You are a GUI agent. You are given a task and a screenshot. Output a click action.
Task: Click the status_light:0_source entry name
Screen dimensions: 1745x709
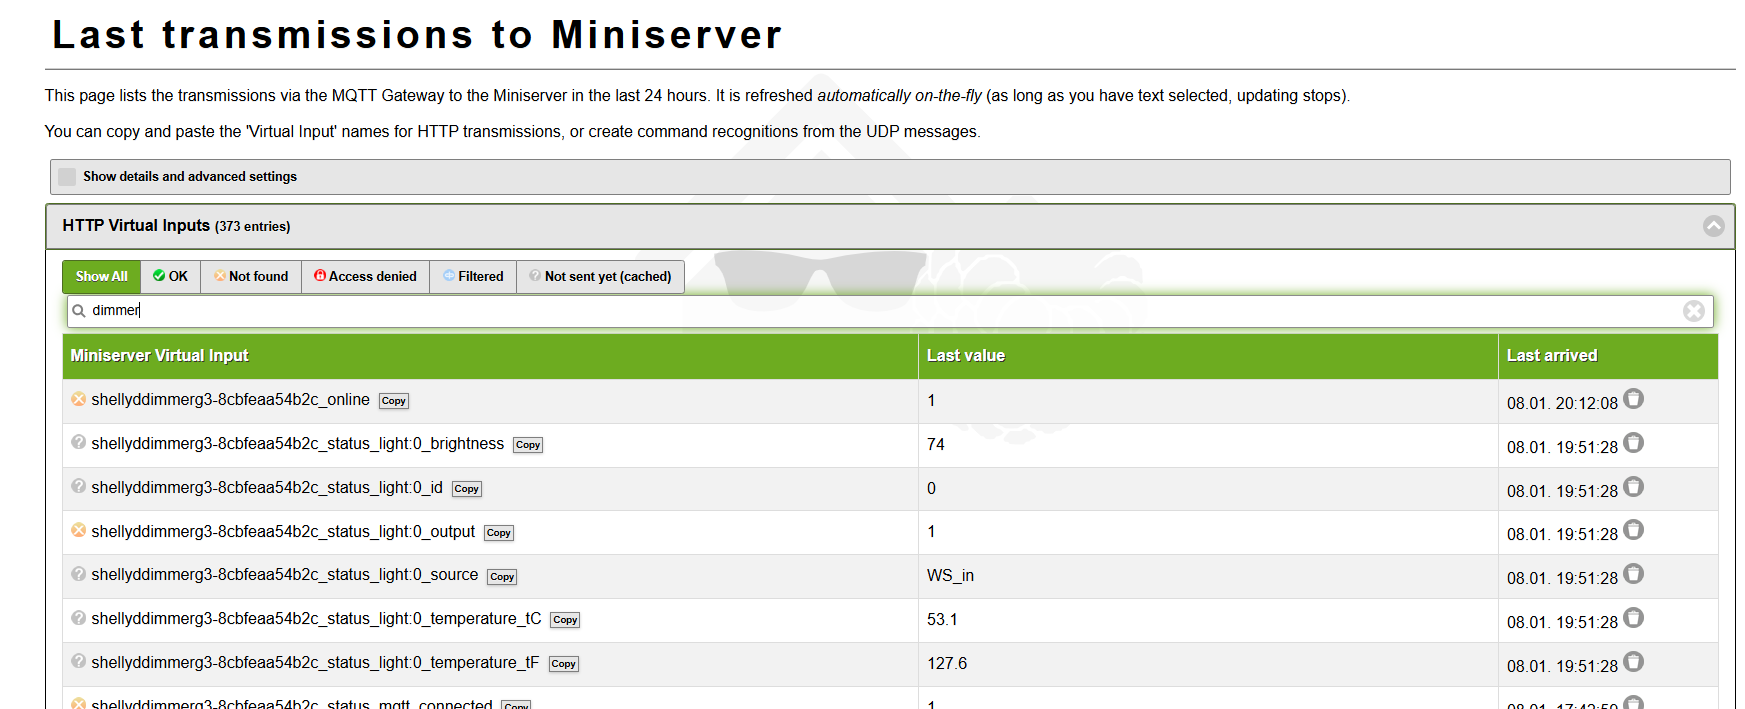(x=284, y=575)
